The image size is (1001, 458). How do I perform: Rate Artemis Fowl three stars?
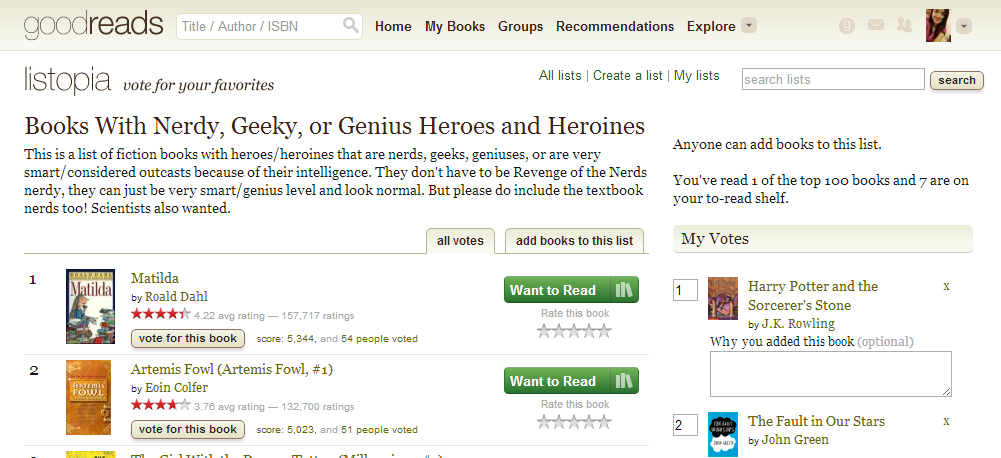click(x=574, y=422)
